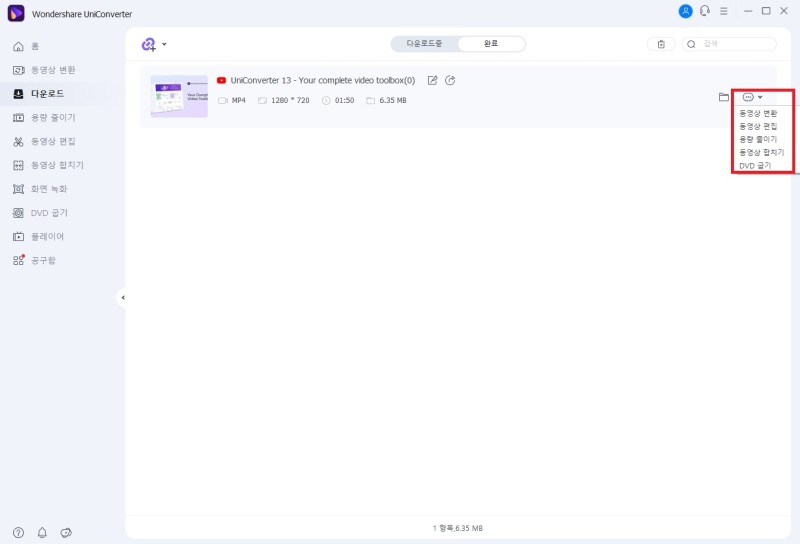Open 플레이어 in the sidebar
This screenshot has width=800, height=544.
click(x=38, y=236)
